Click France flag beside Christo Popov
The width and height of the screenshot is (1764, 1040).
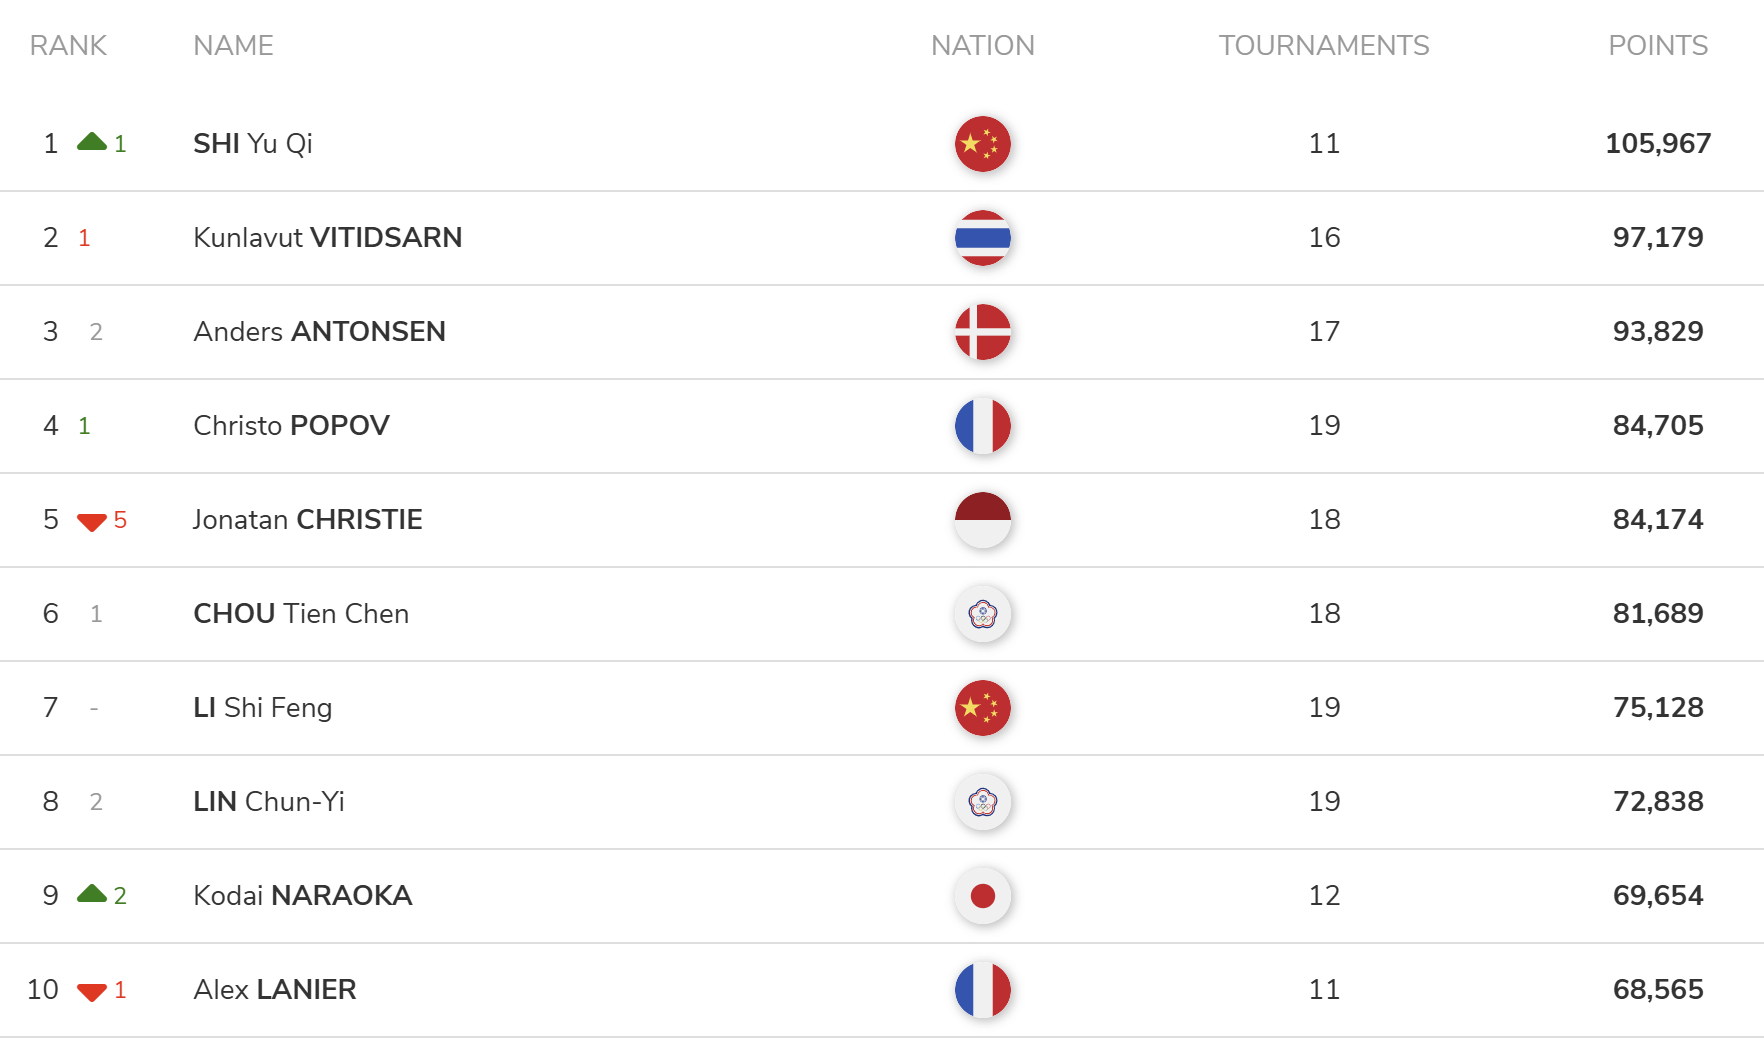pos(982,426)
